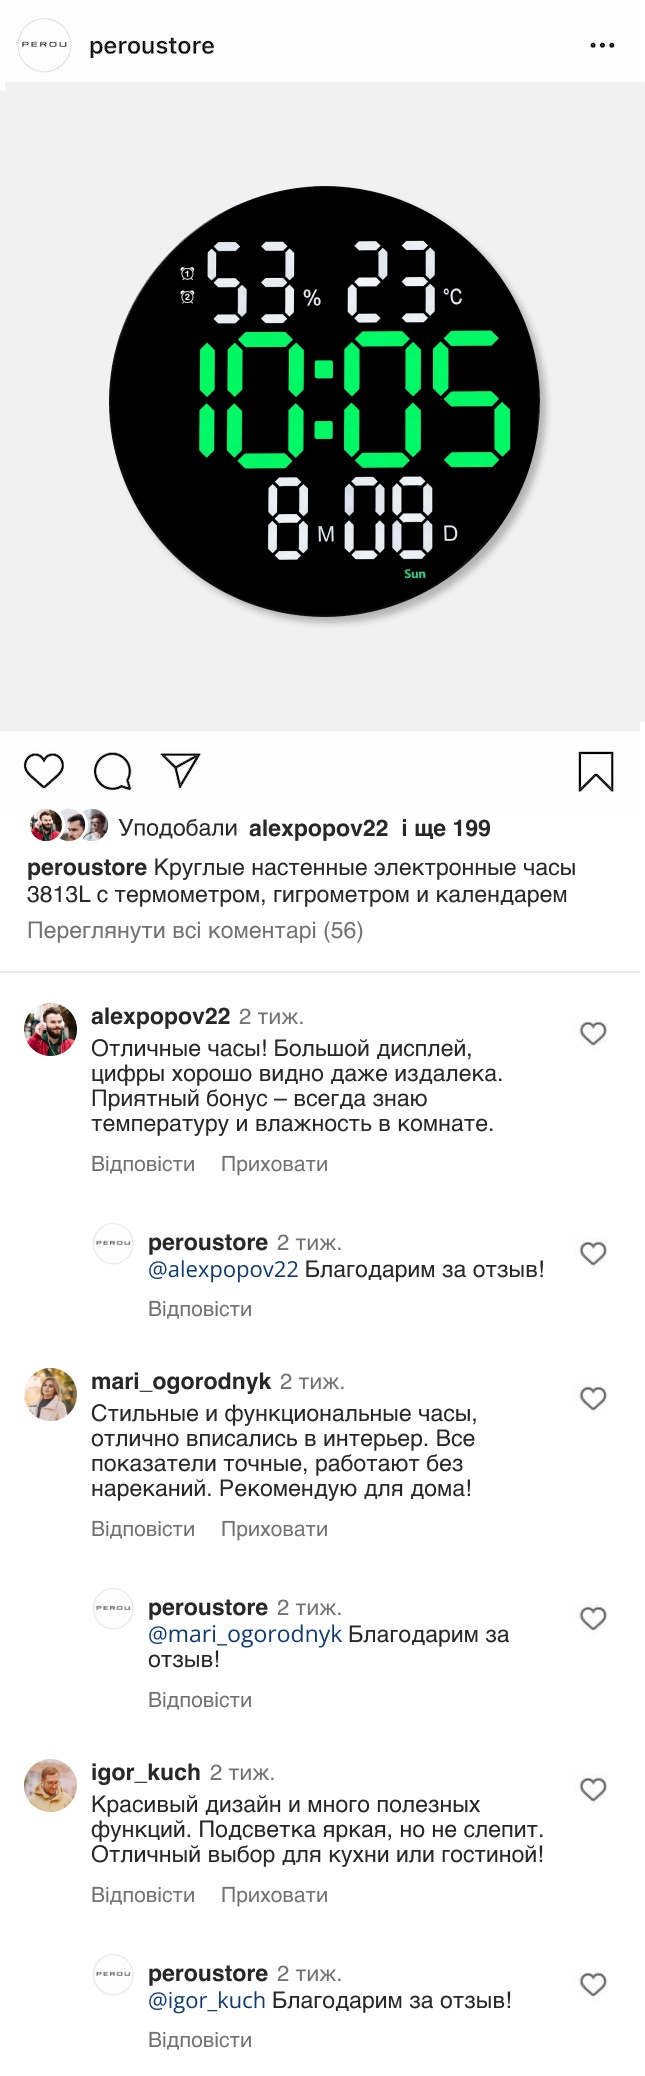Viewport: 645px width, 2076px height.
Task: View likes list via alexpopov22 liker name
Action: (x=318, y=828)
